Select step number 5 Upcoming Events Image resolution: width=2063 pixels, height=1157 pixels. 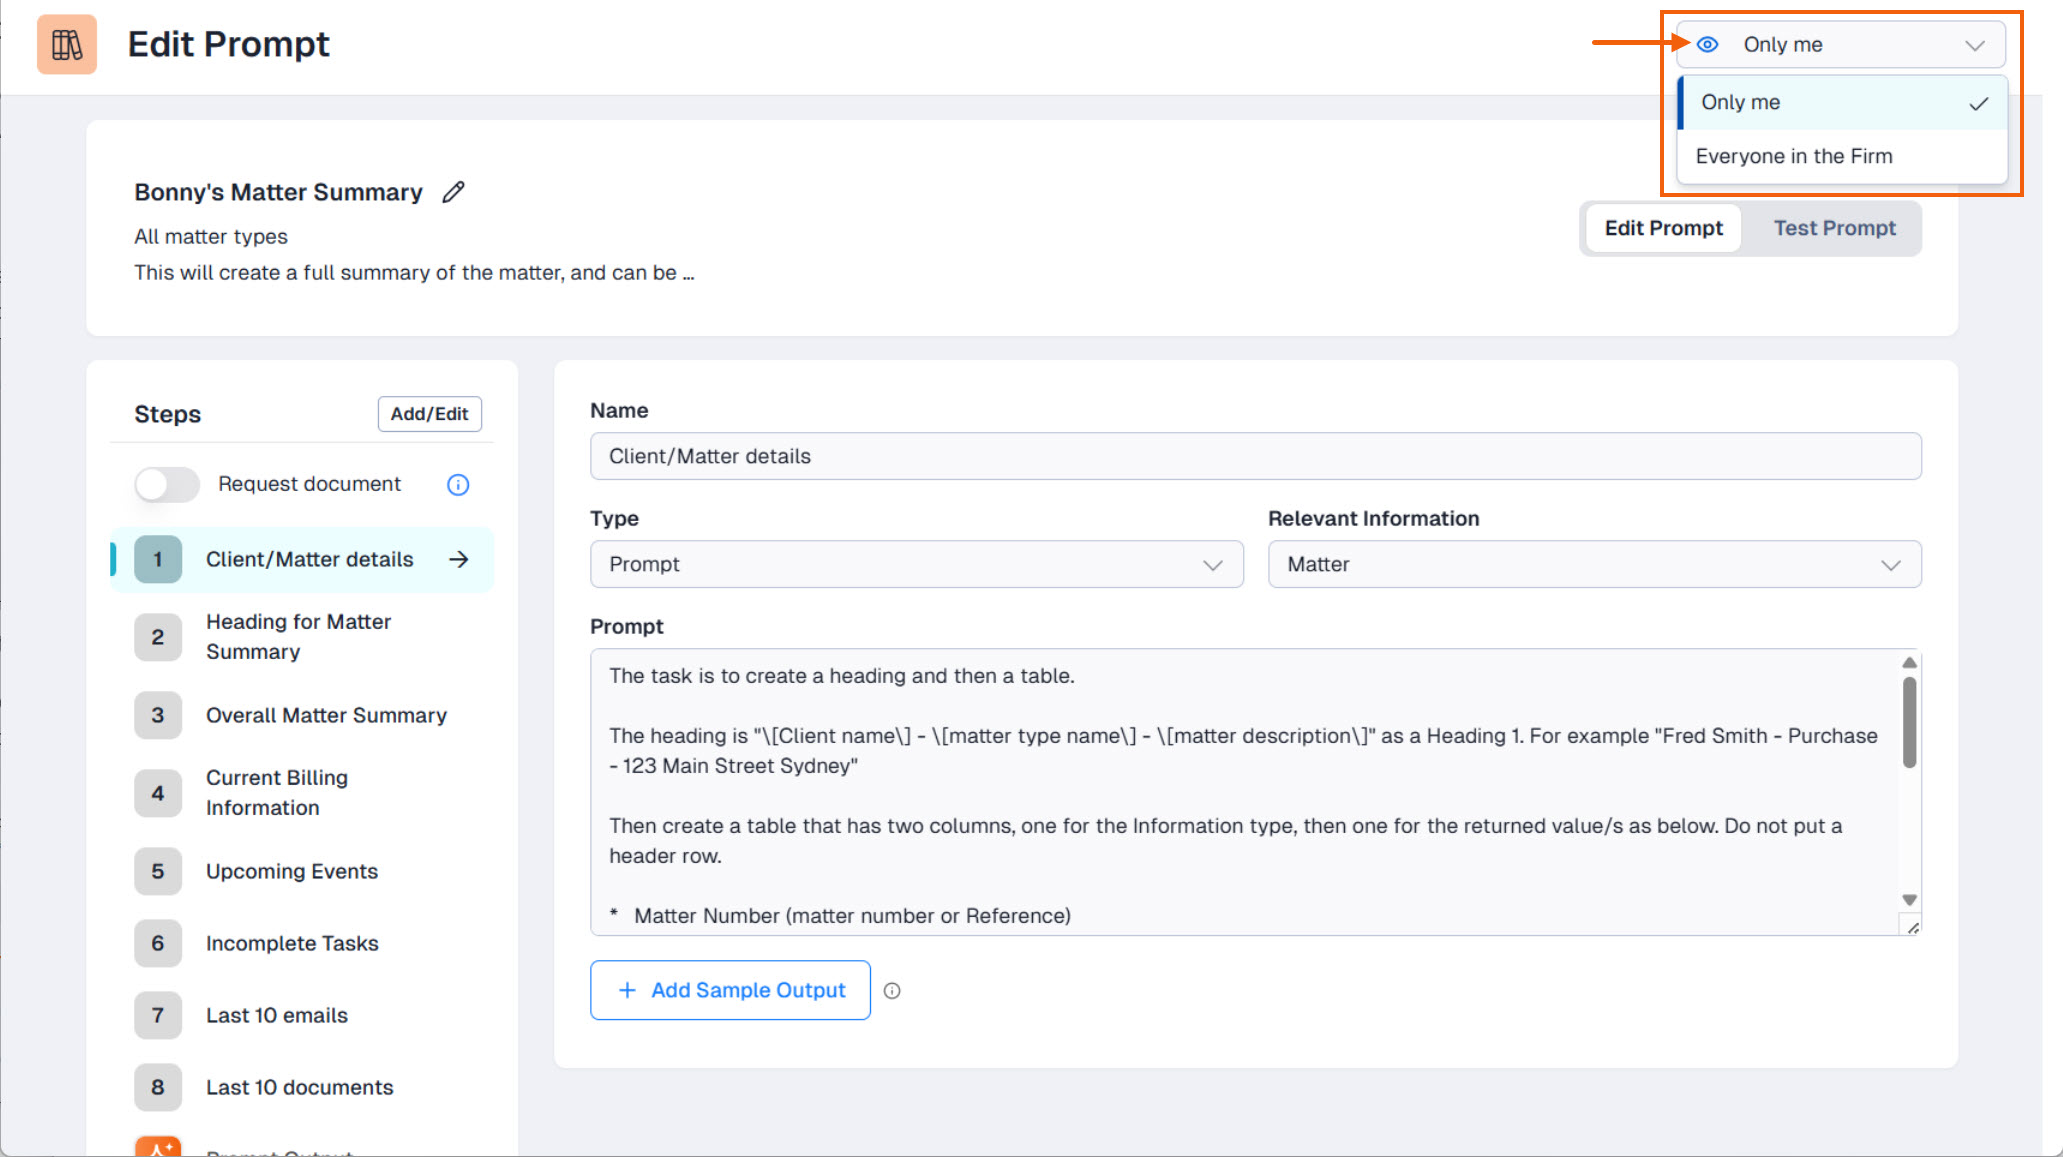(291, 871)
